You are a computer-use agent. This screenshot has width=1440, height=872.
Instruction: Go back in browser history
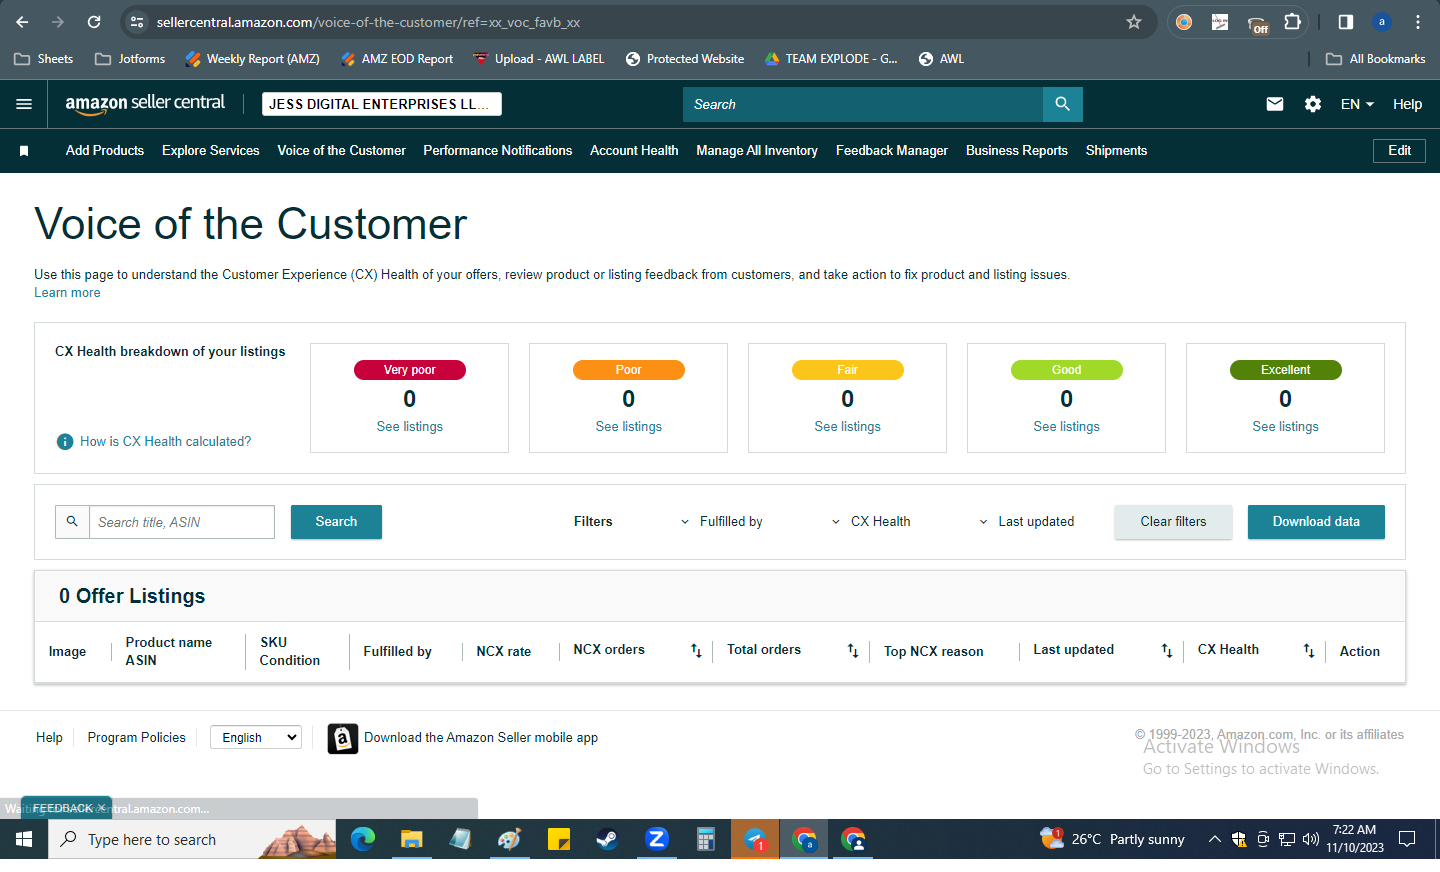tap(22, 22)
